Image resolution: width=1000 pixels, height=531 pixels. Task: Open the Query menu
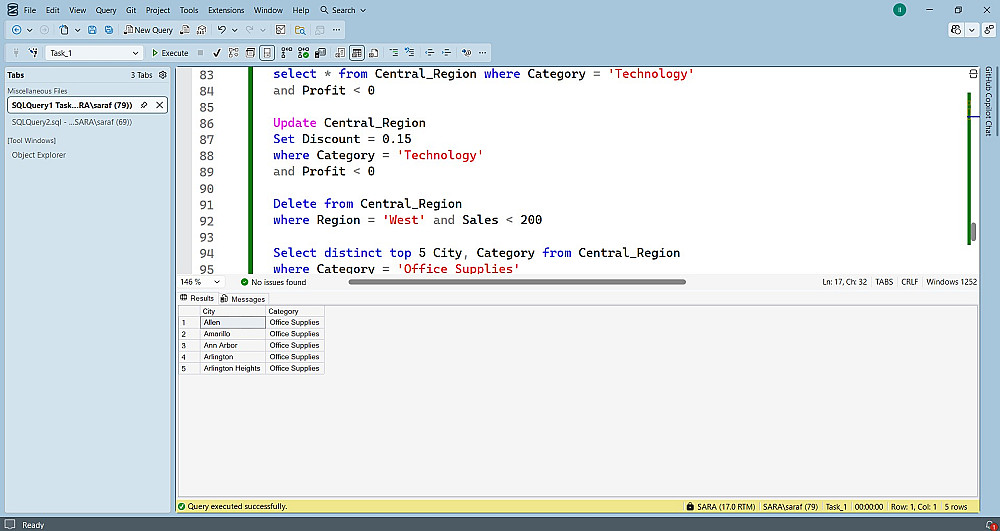click(106, 10)
